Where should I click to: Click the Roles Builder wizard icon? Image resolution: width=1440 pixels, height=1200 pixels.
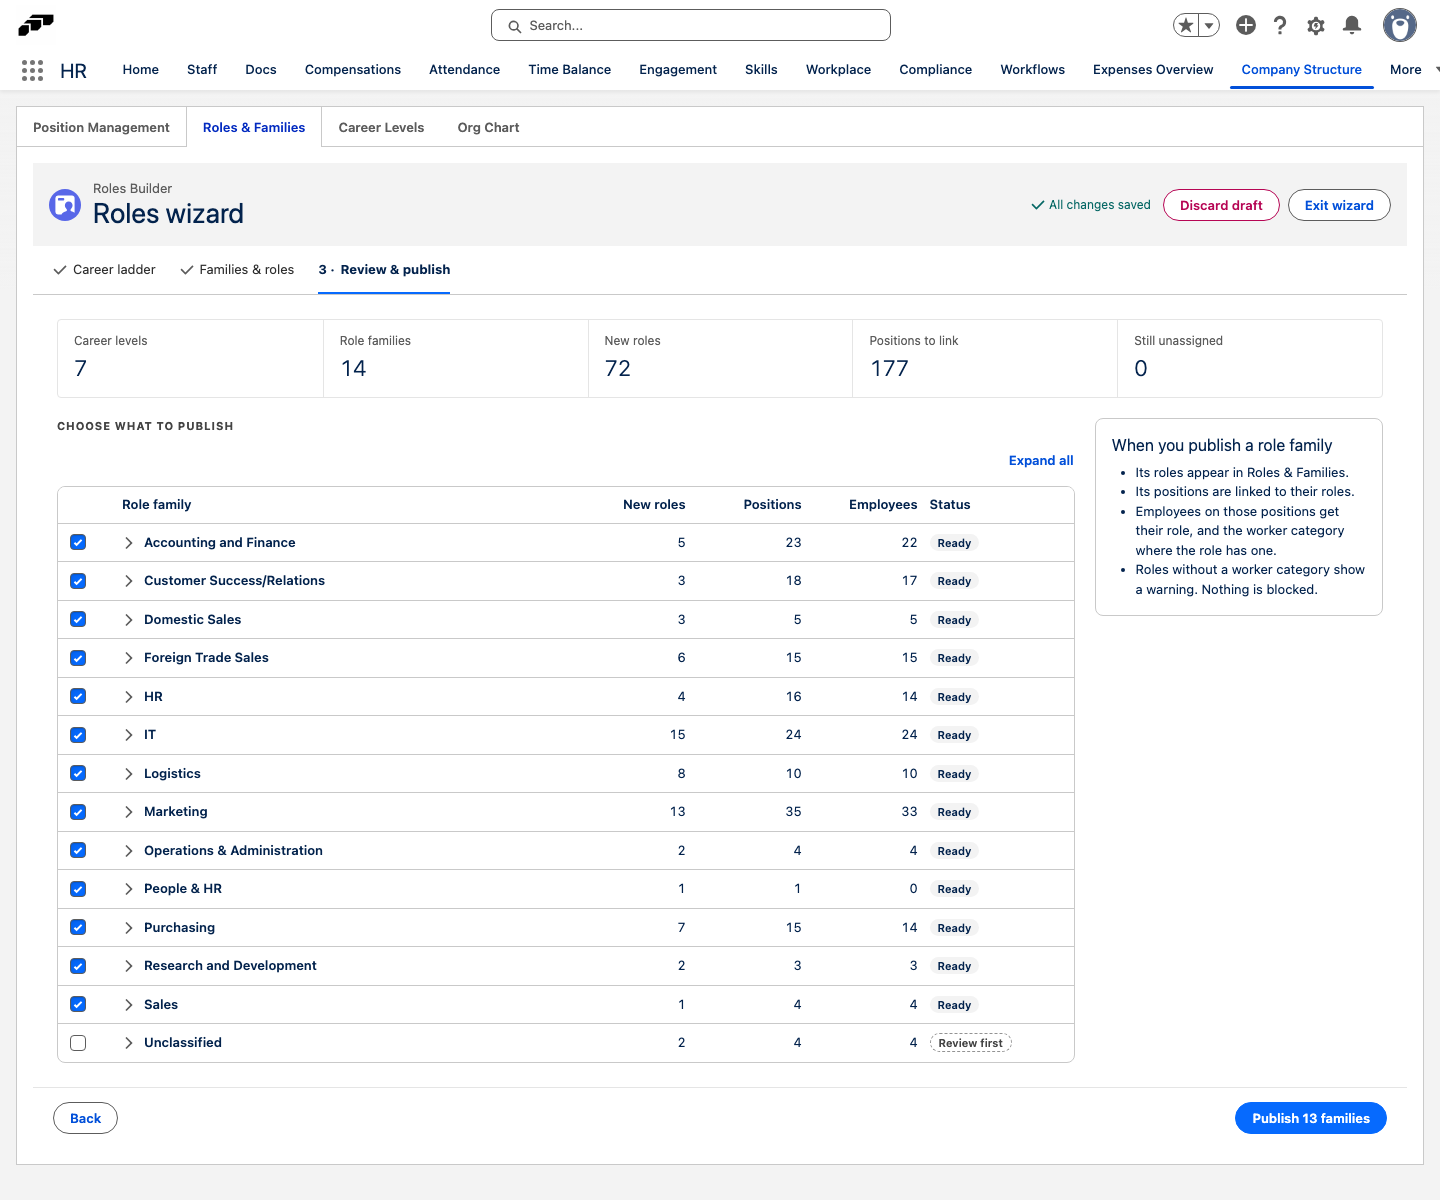pyautogui.click(x=65, y=205)
